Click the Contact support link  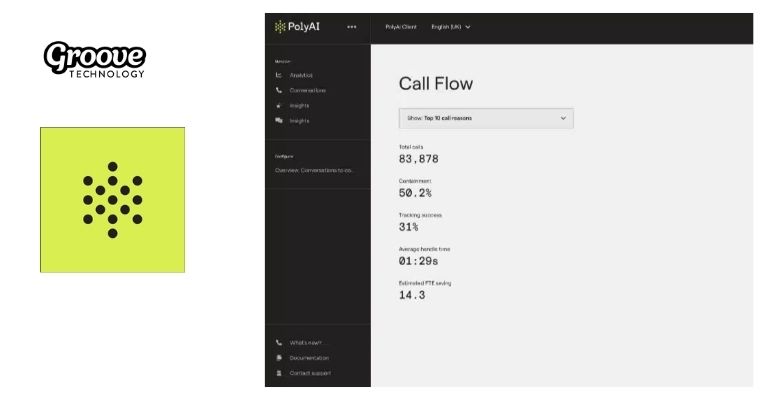[x=310, y=373]
